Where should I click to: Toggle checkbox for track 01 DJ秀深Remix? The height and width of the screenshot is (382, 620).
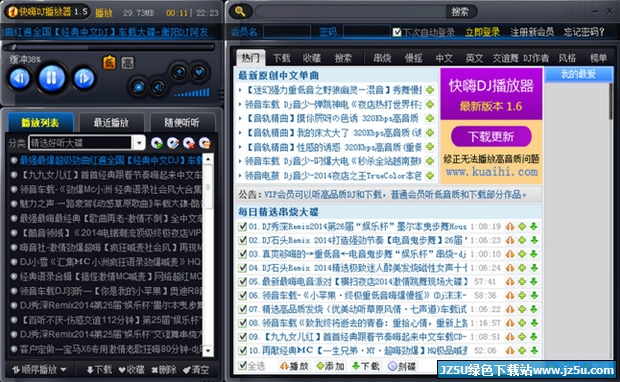click(x=242, y=227)
